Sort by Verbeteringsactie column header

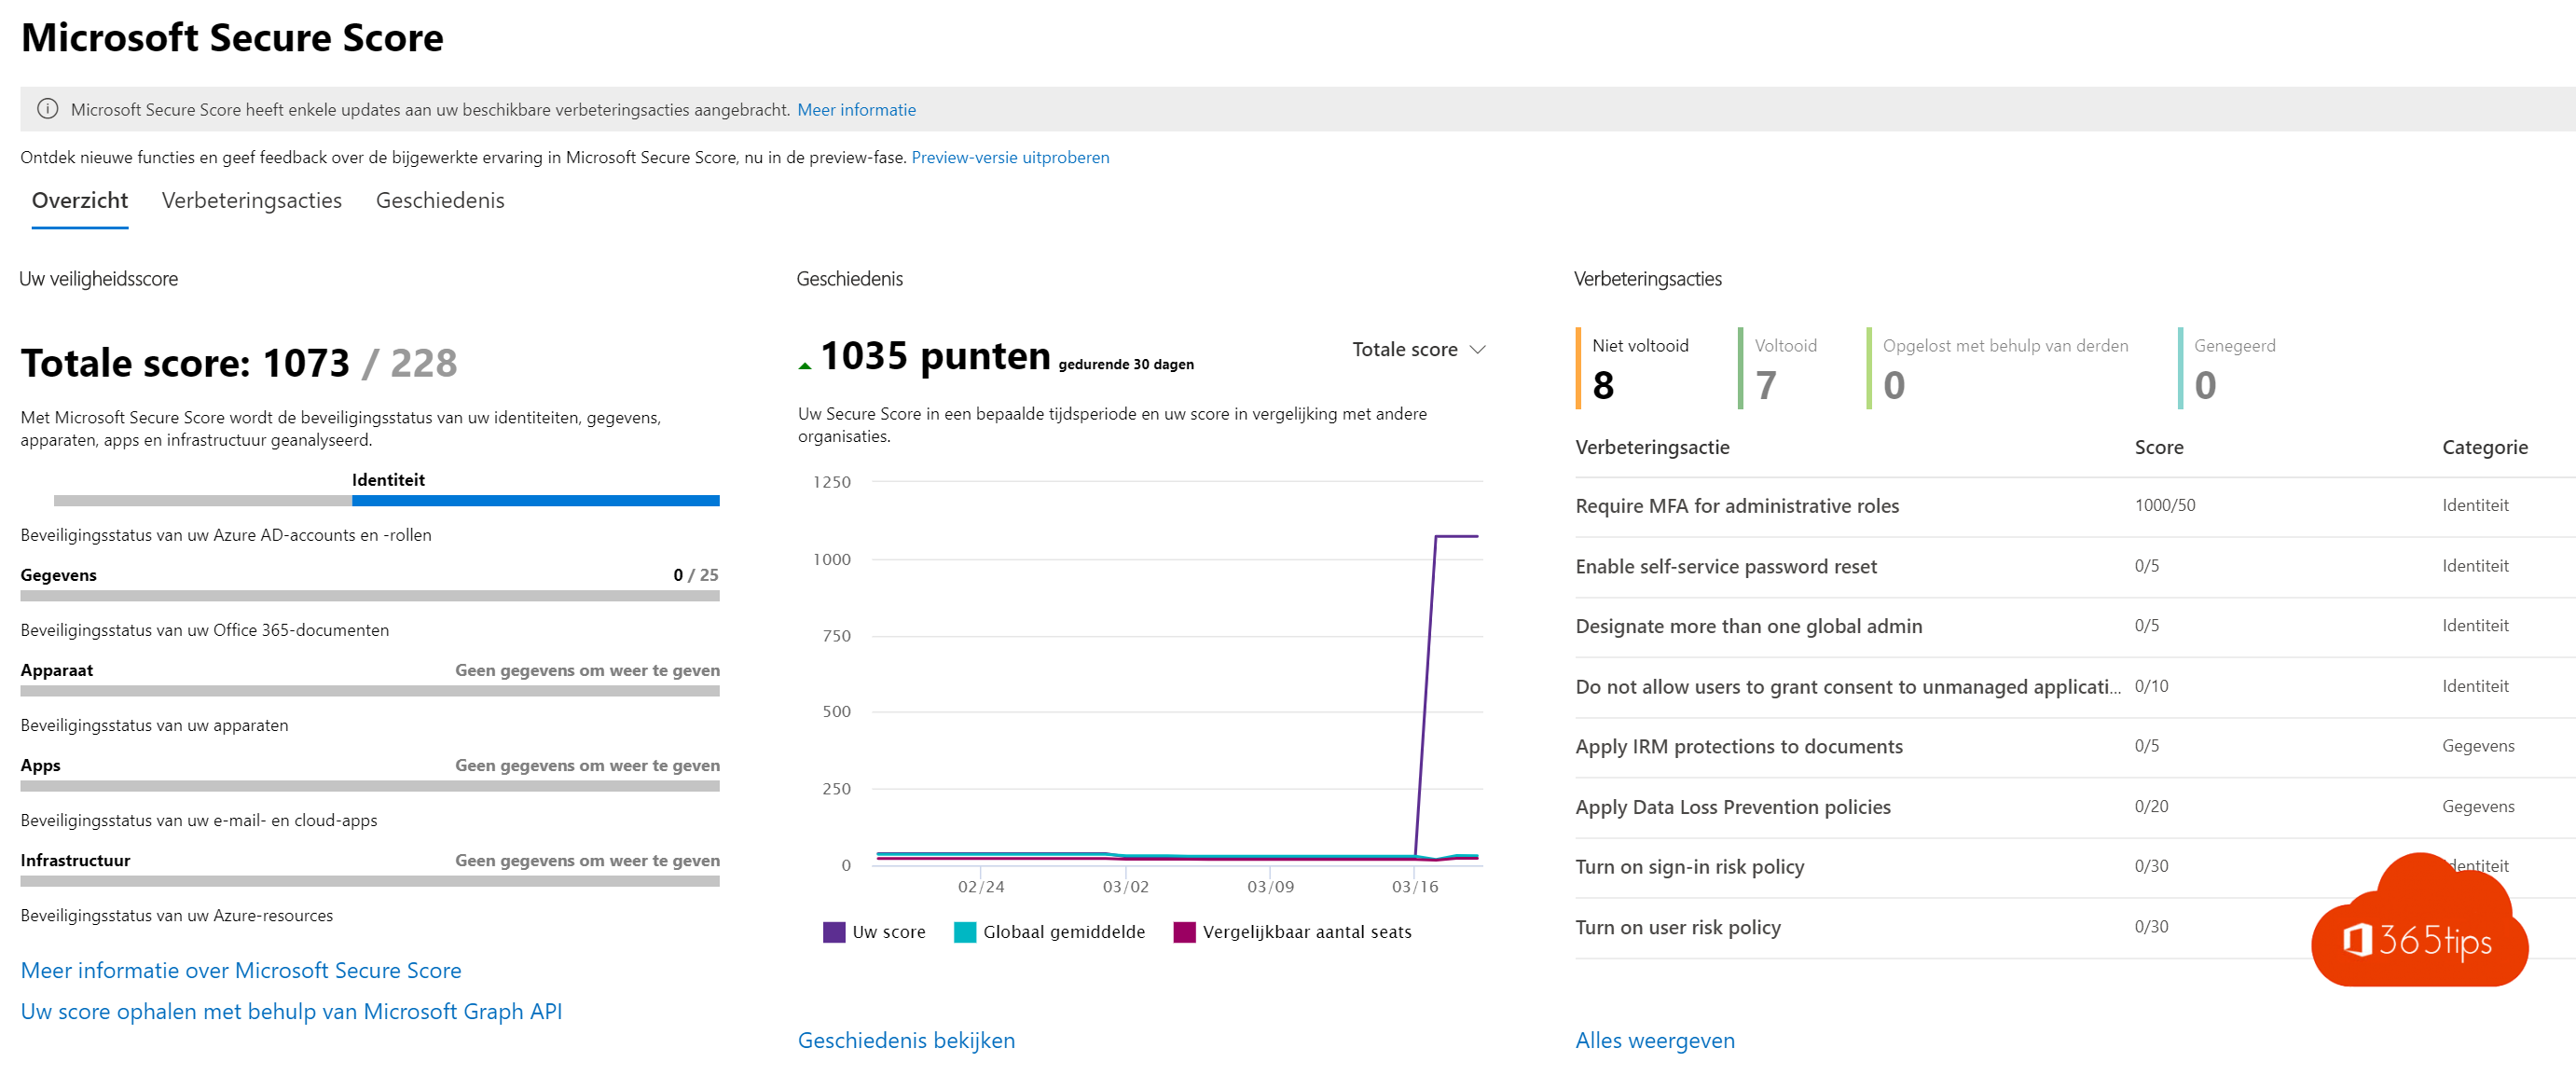point(1652,447)
